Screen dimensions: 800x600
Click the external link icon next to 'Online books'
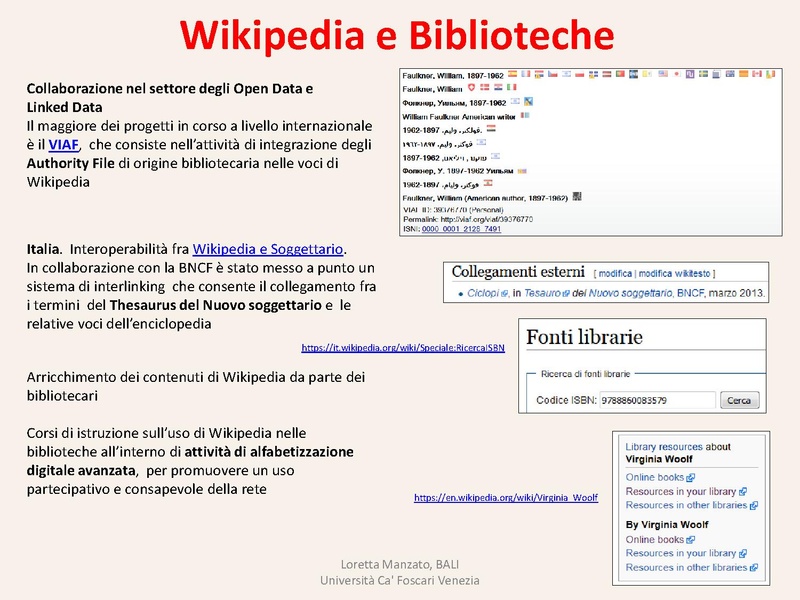click(691, 478)
